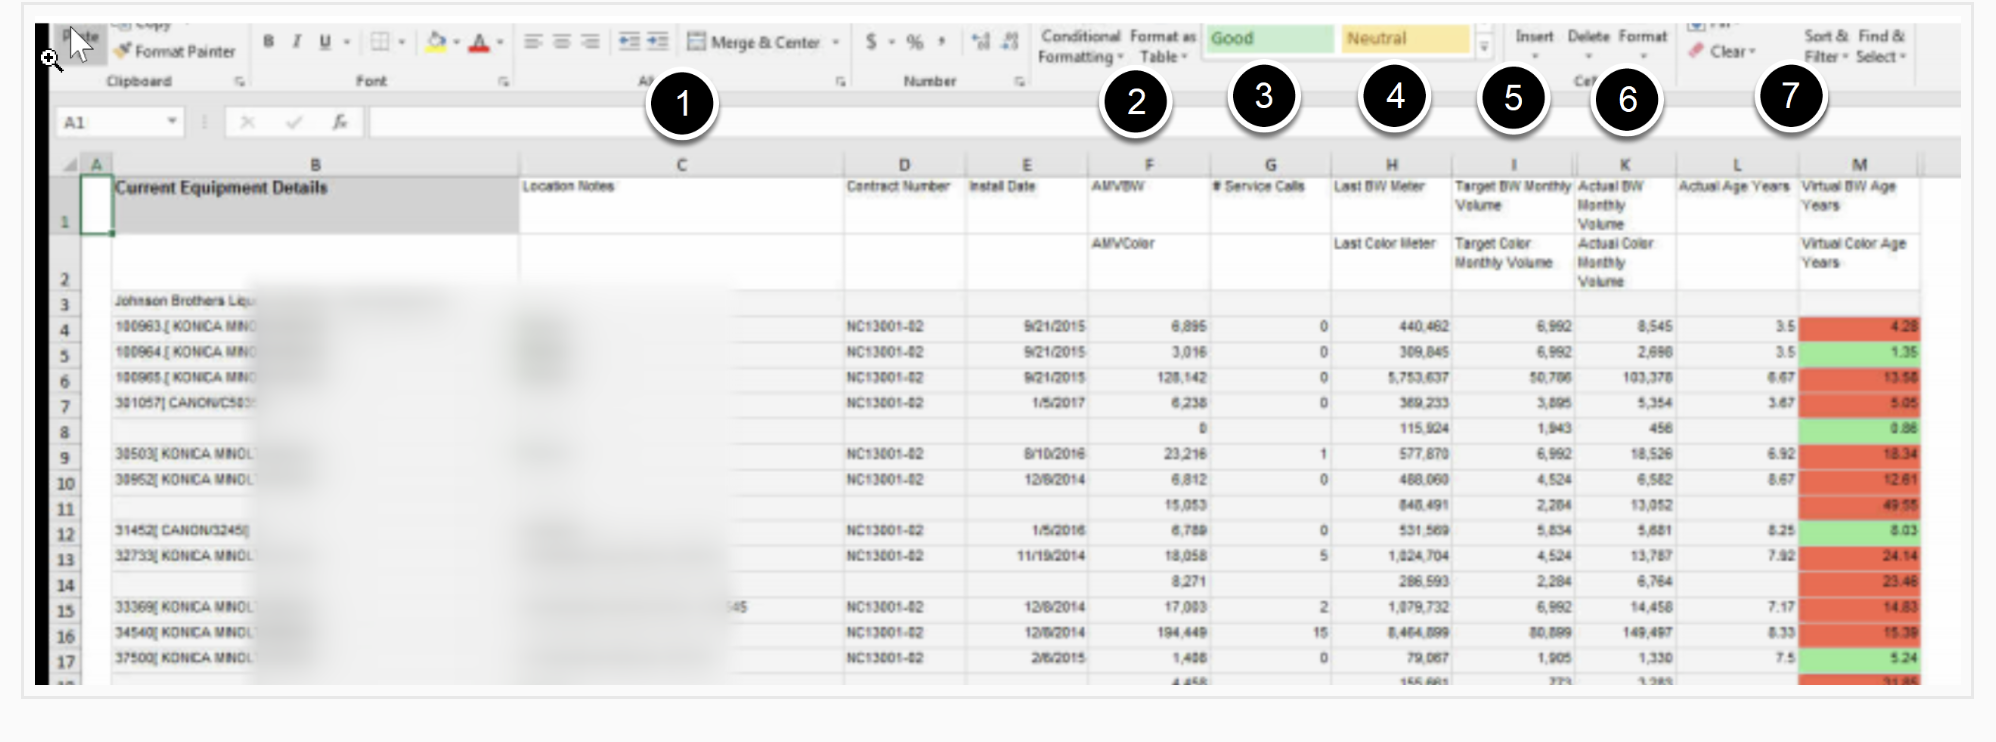Open Conditional Formatting menu
1996x742 pixels.
(1081, 47)
